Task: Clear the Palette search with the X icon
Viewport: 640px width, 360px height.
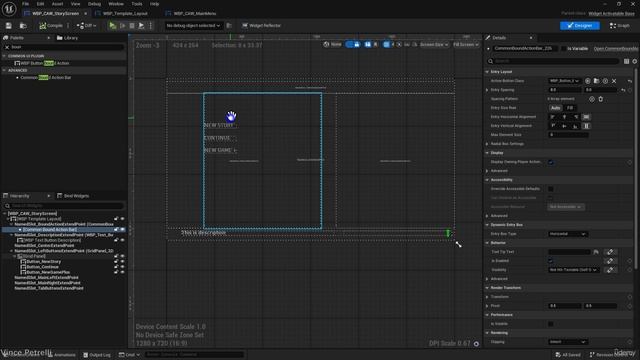Action: point(7,47)
